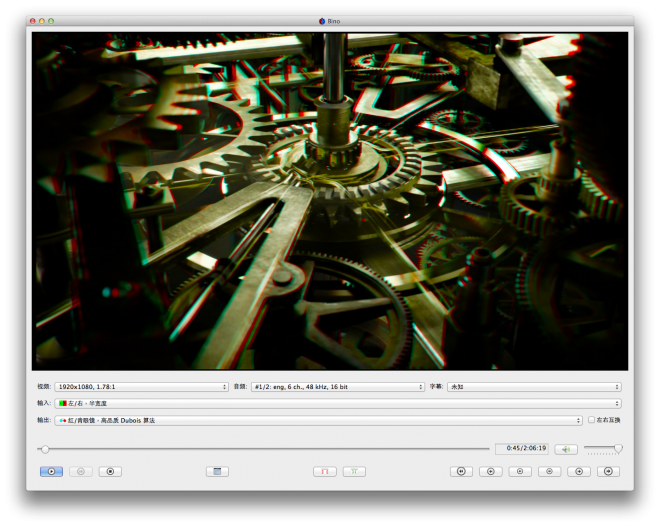Open the output mode dropdown Dubois
660x527 pixels.
click(318, 420)
